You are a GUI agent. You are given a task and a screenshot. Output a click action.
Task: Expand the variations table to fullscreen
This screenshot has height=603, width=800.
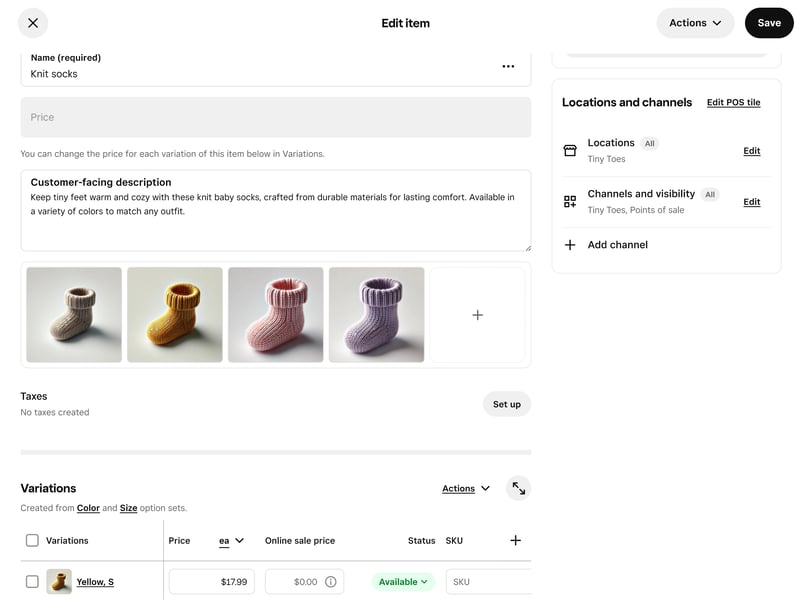tap(518, 488)
